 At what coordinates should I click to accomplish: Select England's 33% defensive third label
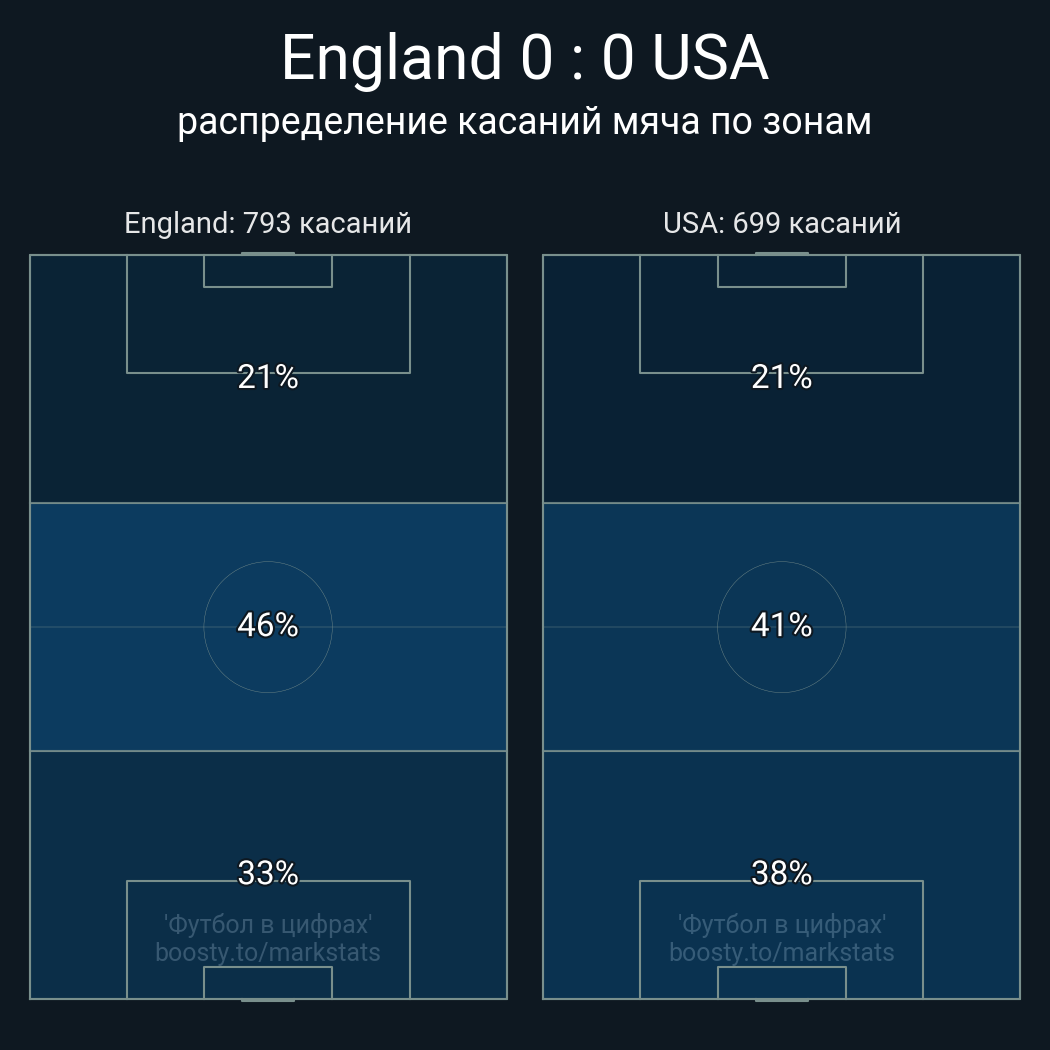point(268,873)
